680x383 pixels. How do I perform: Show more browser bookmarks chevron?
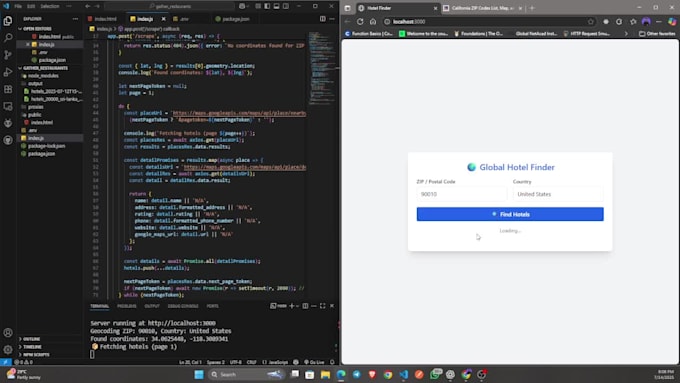(625, 33)
